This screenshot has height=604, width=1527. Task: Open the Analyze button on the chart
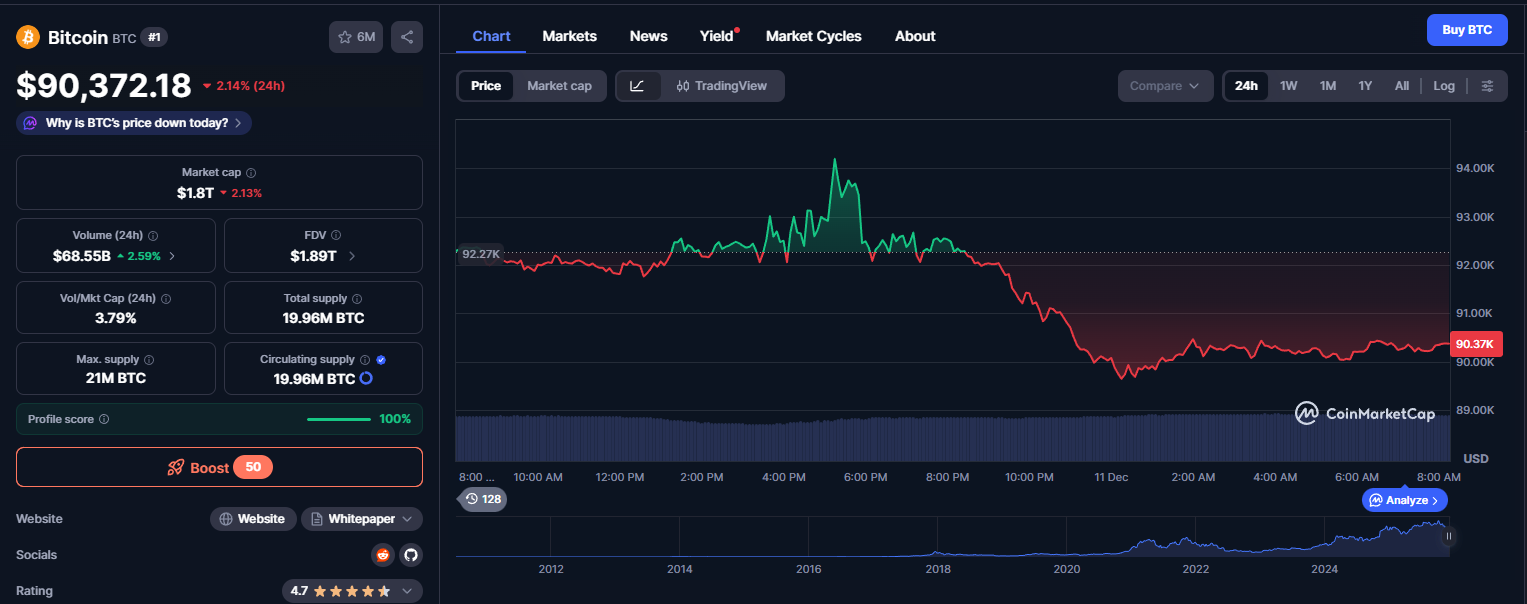(1404, 499)
